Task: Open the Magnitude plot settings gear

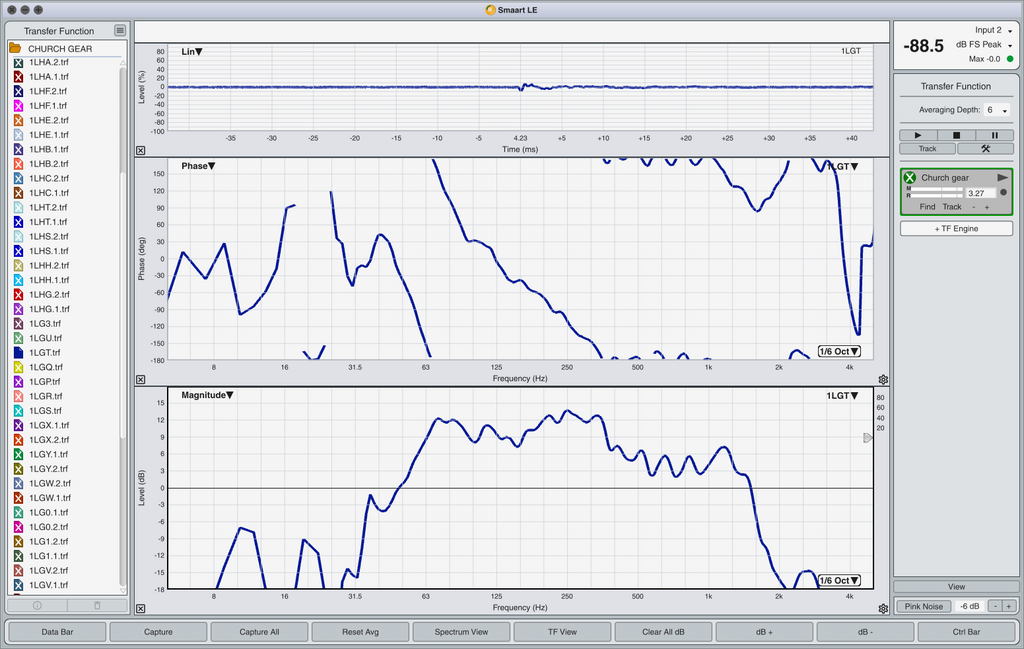Action: pos(883,609)
